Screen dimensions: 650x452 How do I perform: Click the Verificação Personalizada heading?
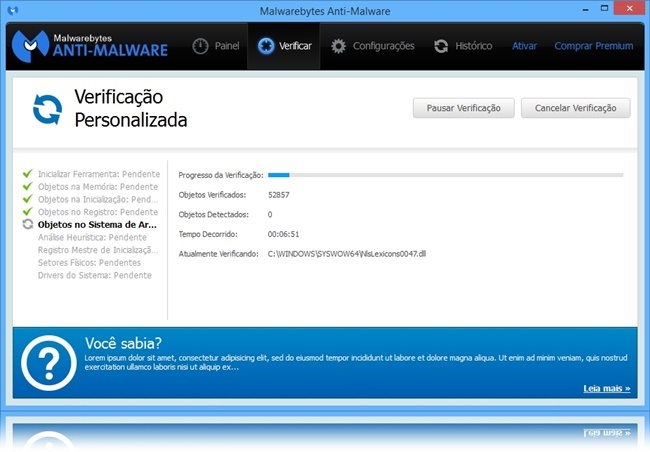(131, 109)
